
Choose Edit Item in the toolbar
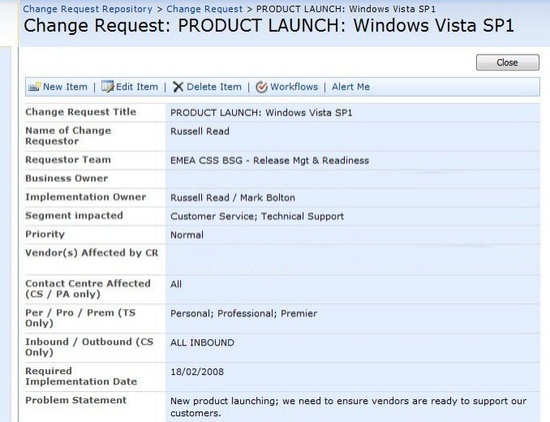(x=137, y=87)
